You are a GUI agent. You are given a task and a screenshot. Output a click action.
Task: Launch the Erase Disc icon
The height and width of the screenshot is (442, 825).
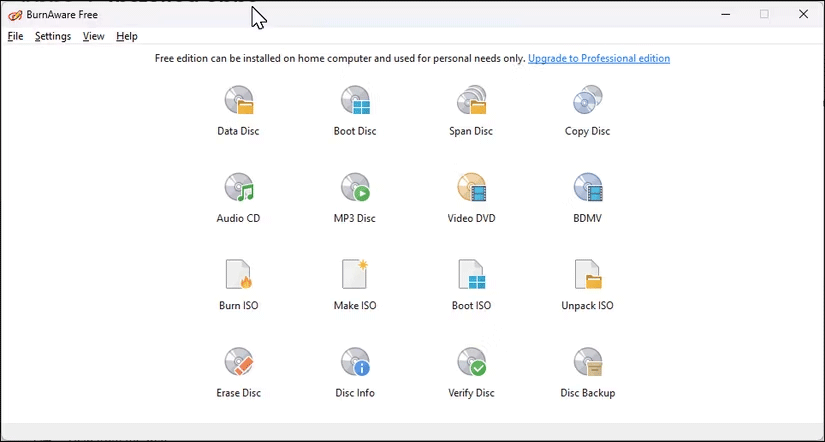pyautogui.click(x=239, y=361)
